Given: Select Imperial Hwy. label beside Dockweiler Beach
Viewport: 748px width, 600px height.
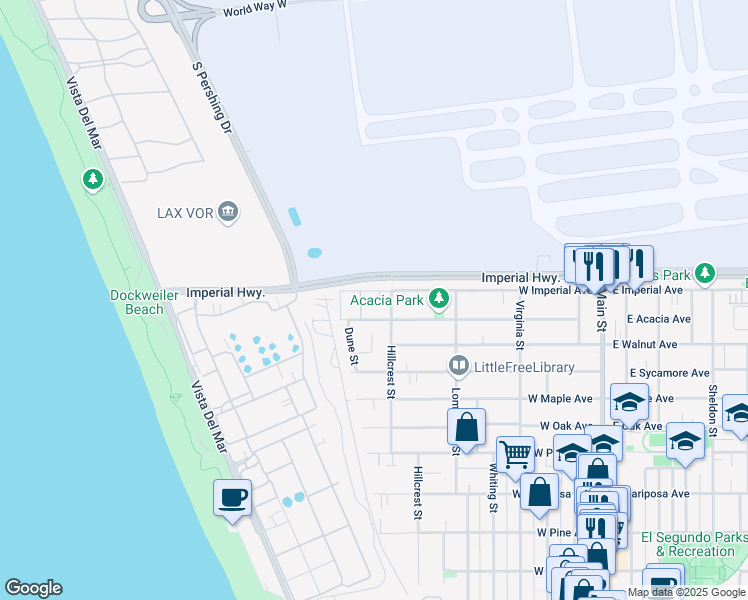Looking at the screenshot, I should (225, 292).
